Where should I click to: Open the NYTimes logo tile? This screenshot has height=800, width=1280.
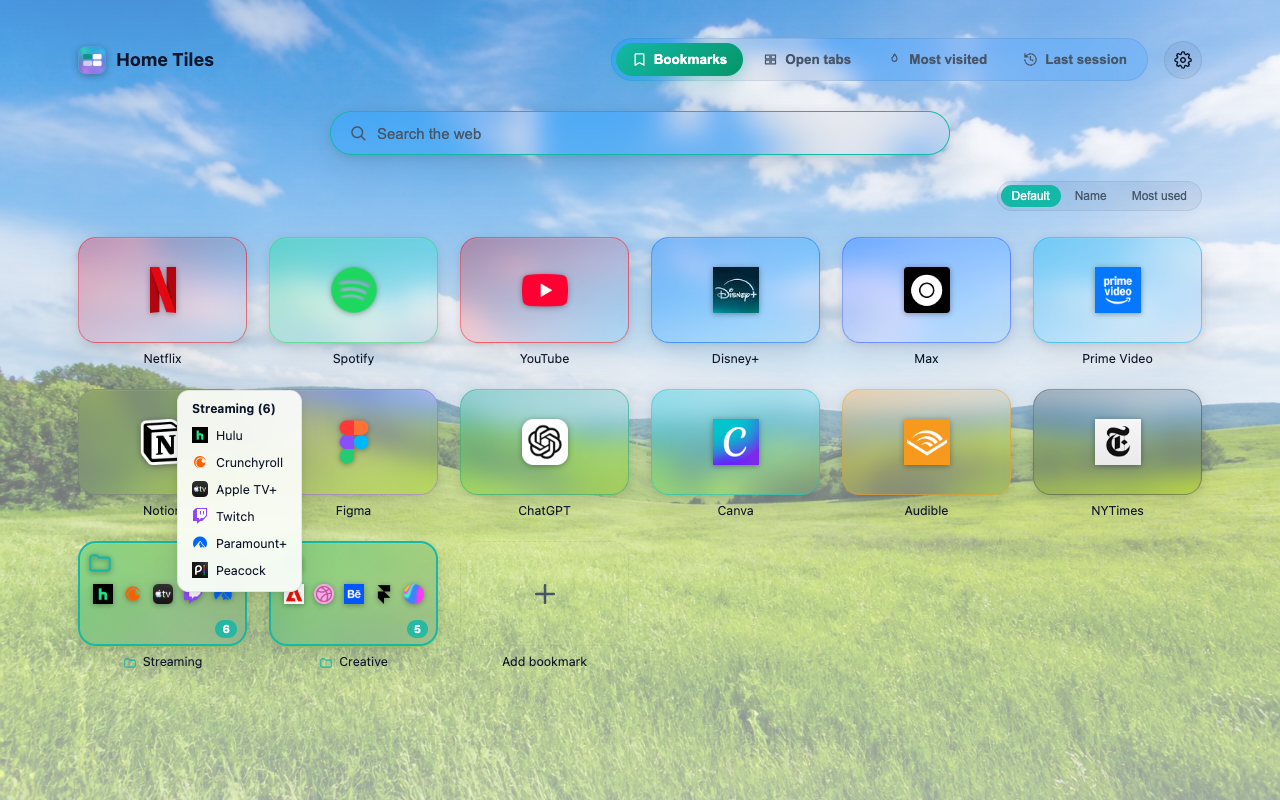coord(1117,442)
